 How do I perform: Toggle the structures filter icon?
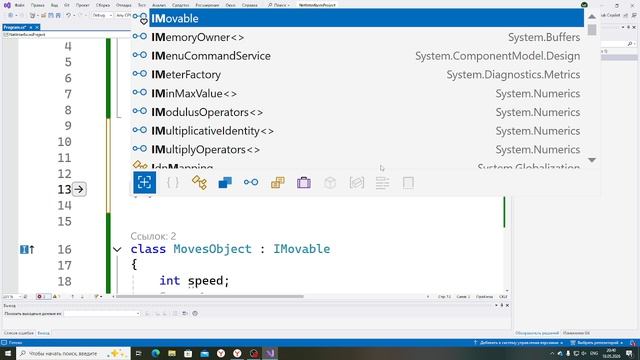[x=278, y=182]
